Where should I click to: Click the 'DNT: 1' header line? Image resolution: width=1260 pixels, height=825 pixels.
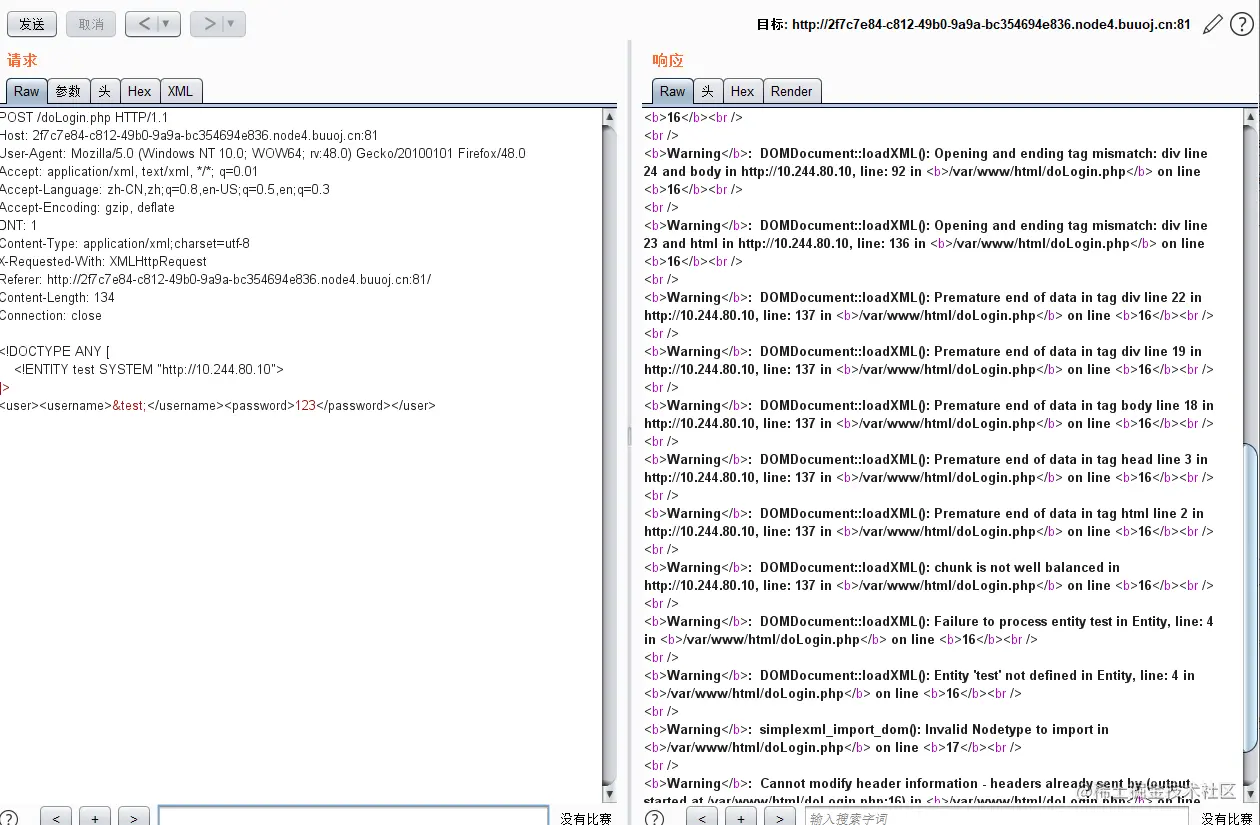[19, 225]
